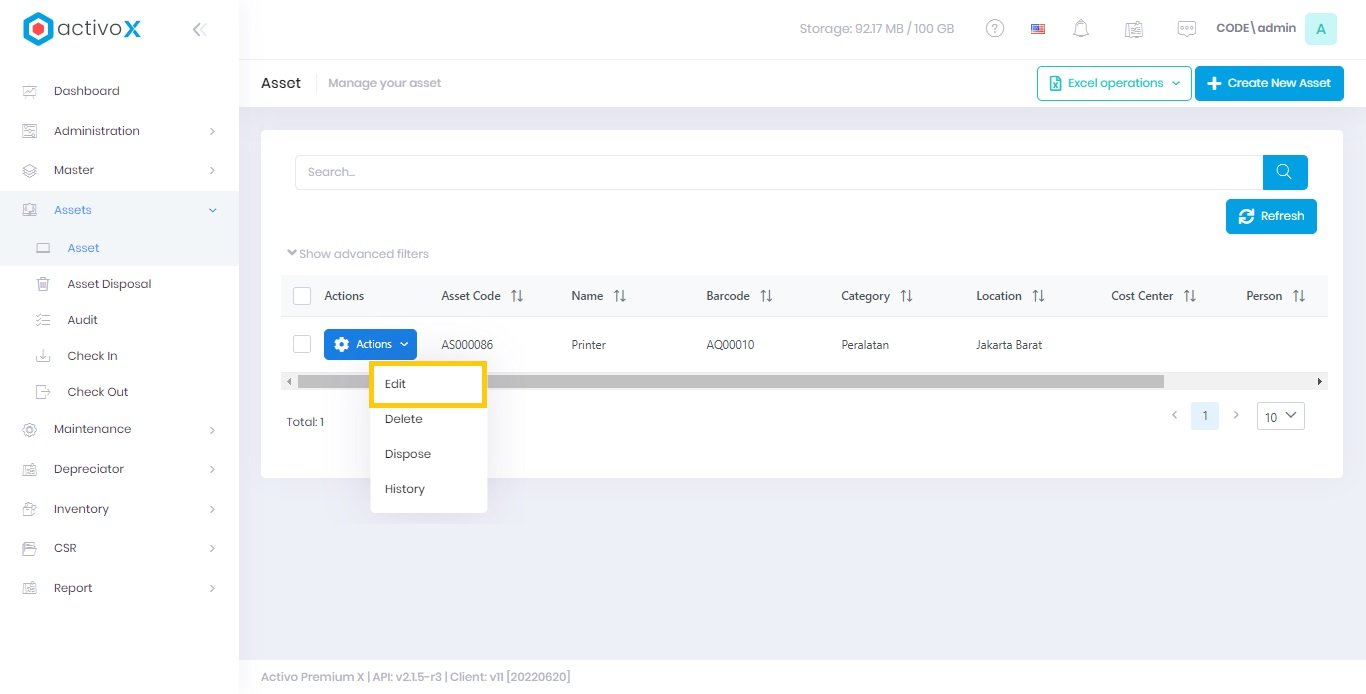
Task: Tick the select-all checkbox in table header
Action: click(x=302, y=296)
